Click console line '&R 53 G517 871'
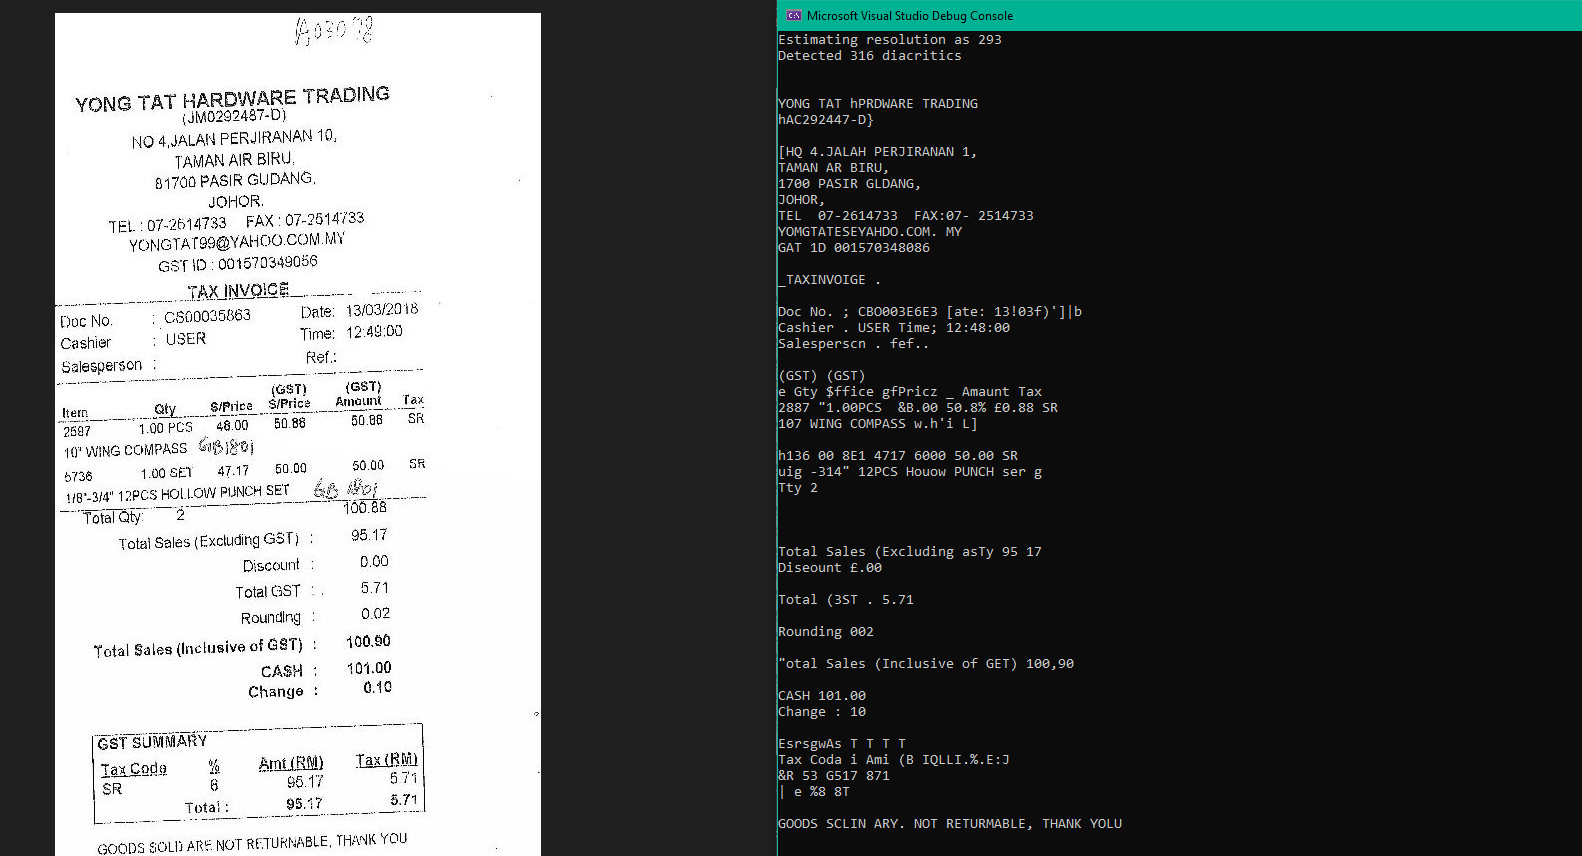 [833, 776]
